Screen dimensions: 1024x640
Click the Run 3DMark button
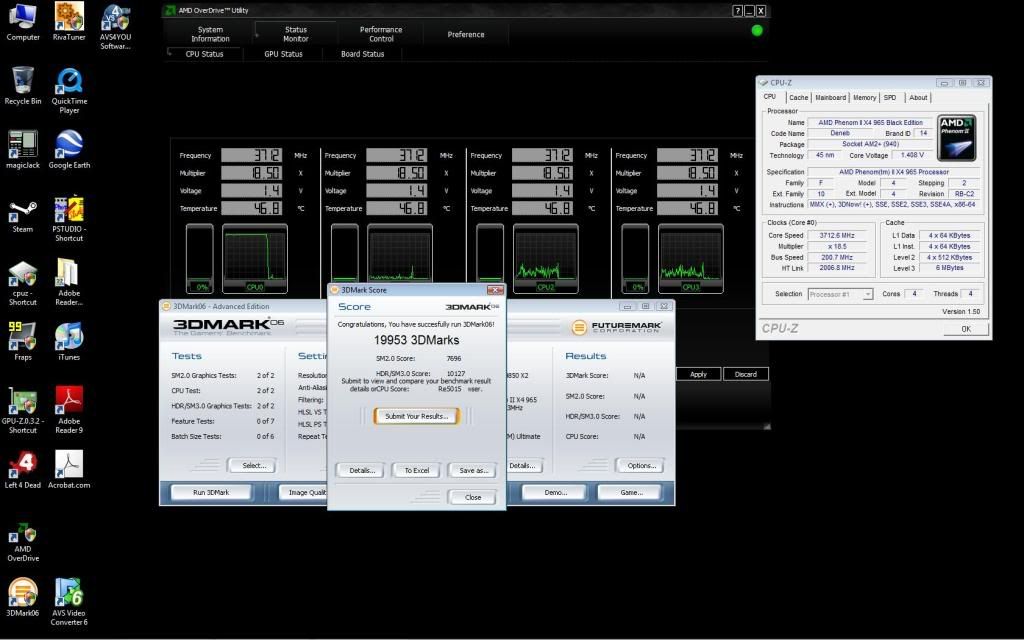click(211, 492)
